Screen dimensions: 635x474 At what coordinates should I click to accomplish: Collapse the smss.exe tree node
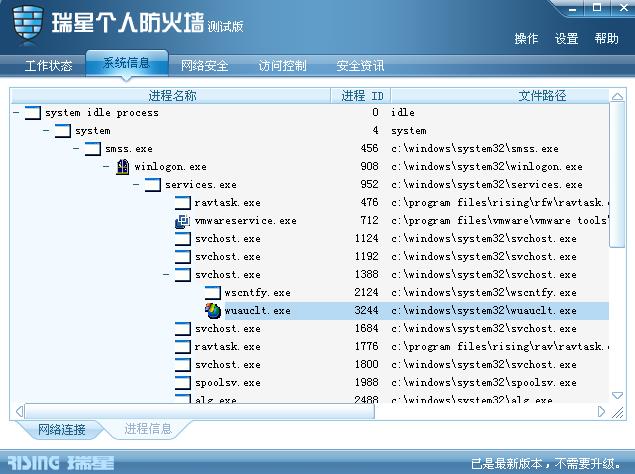click(x=76, y=149)
